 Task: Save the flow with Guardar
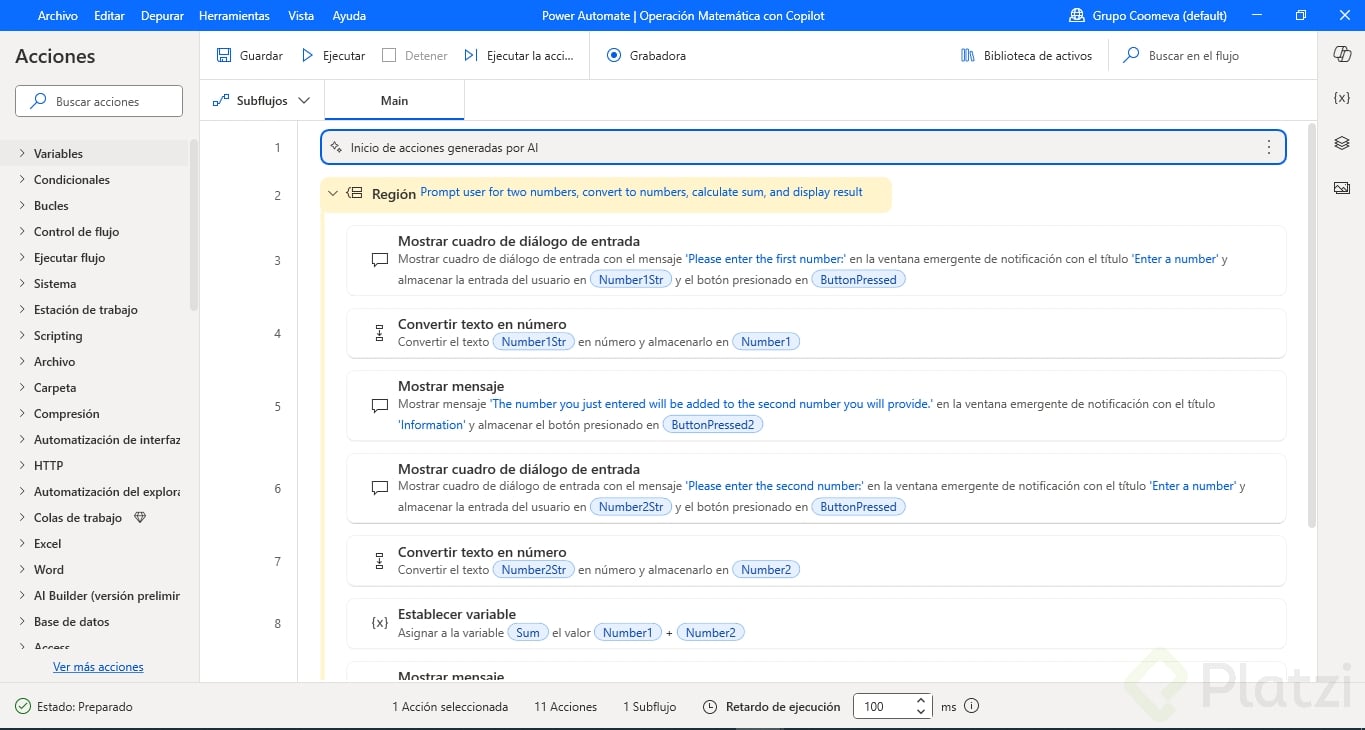coord(250,56)
